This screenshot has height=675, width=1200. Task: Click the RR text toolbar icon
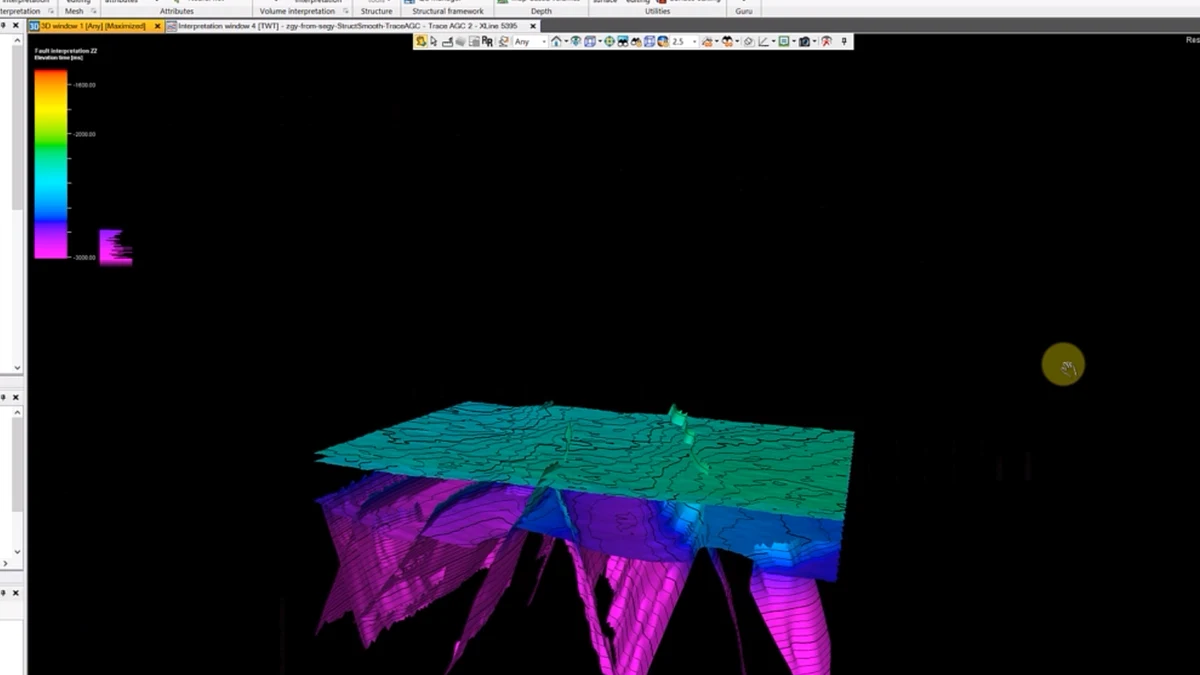(x=487, y=42)
